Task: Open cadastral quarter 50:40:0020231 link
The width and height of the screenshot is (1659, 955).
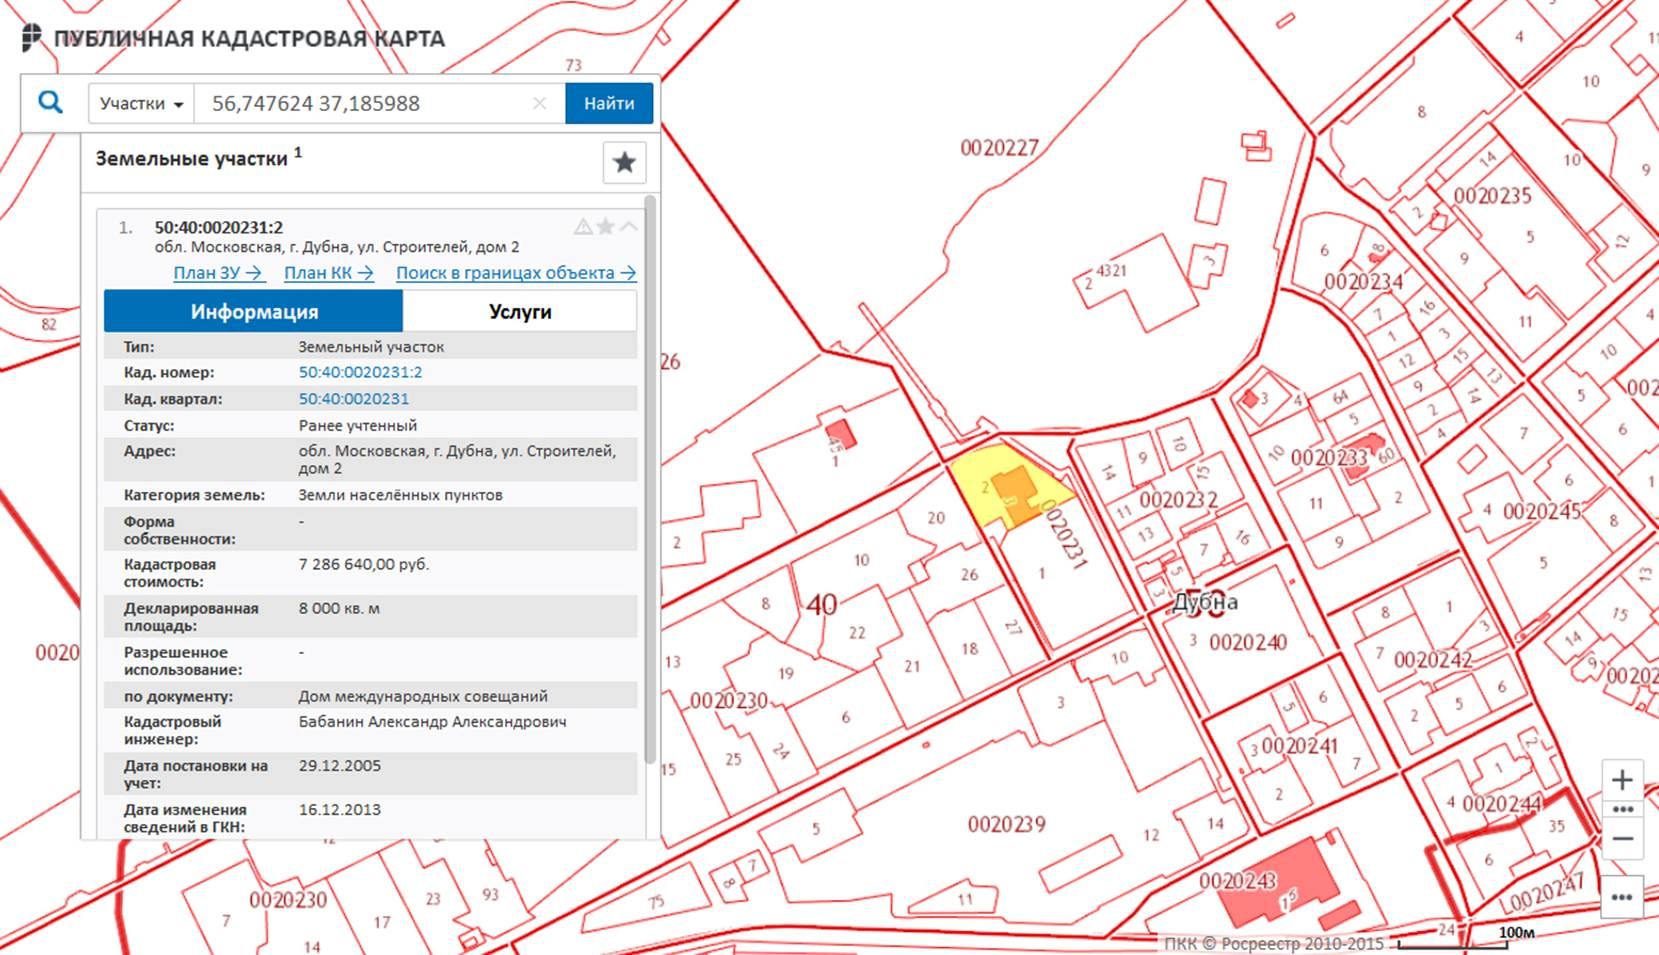Action: coord(353,399)
